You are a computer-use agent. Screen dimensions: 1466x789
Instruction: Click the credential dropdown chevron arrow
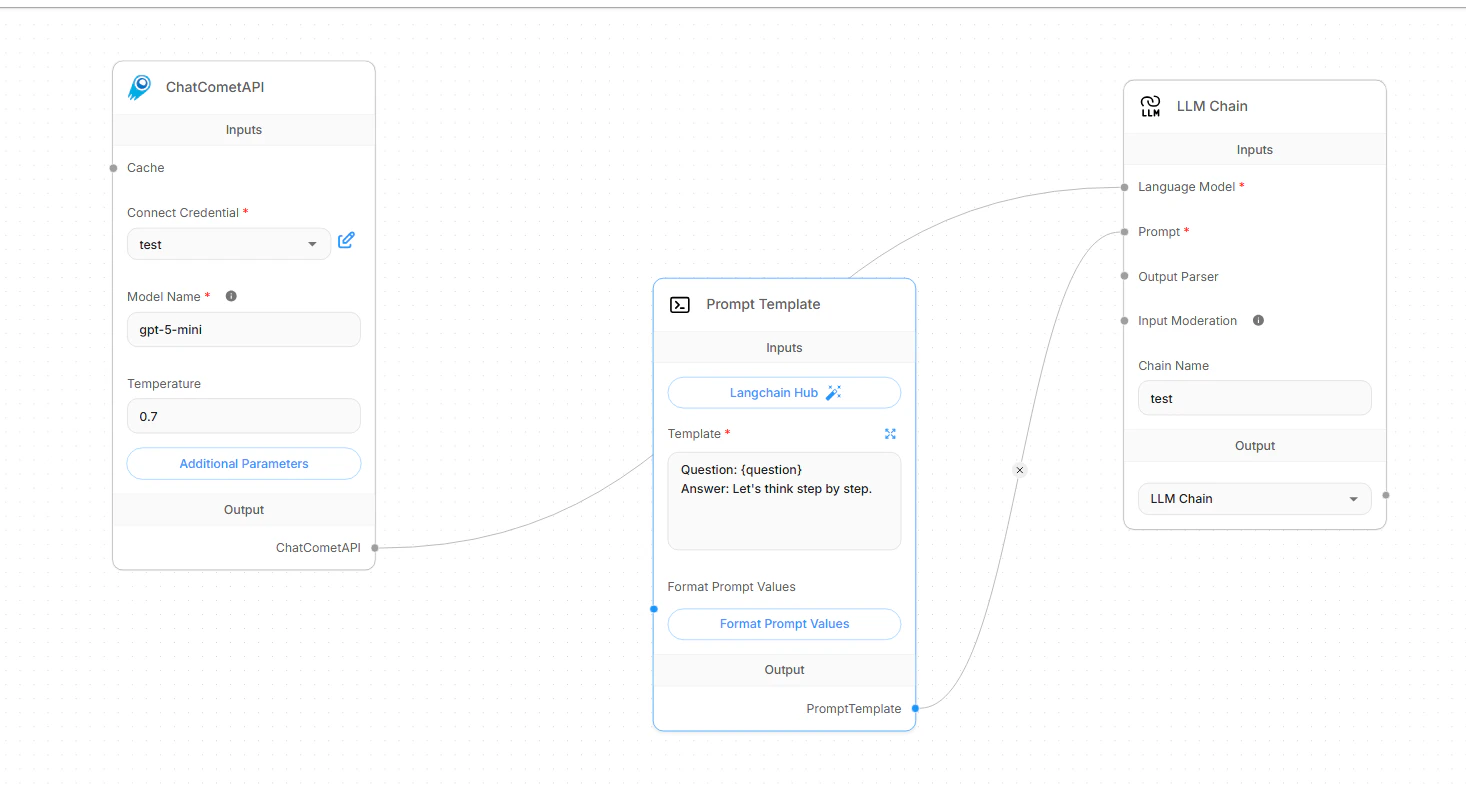pyautogui.click(x=313, y=244)
